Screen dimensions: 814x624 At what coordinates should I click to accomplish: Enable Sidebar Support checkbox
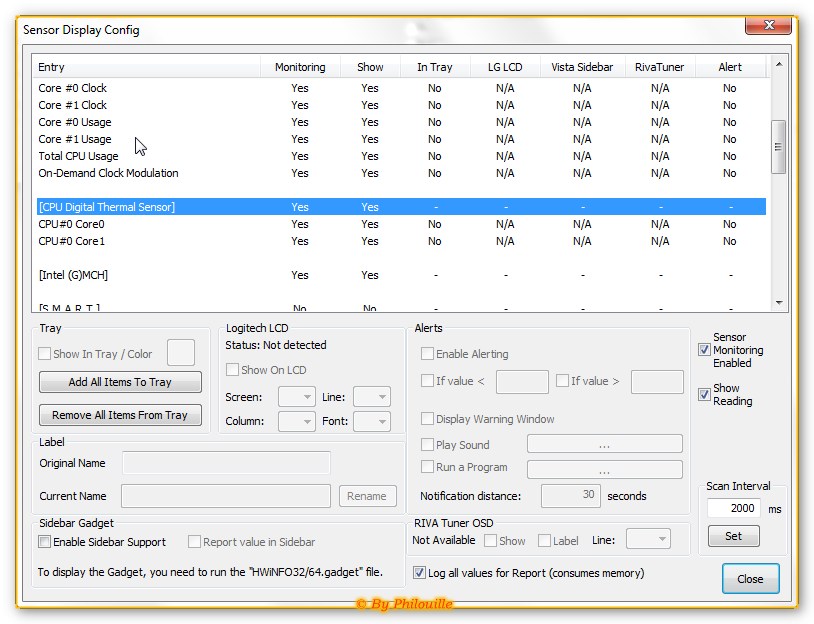45,542
